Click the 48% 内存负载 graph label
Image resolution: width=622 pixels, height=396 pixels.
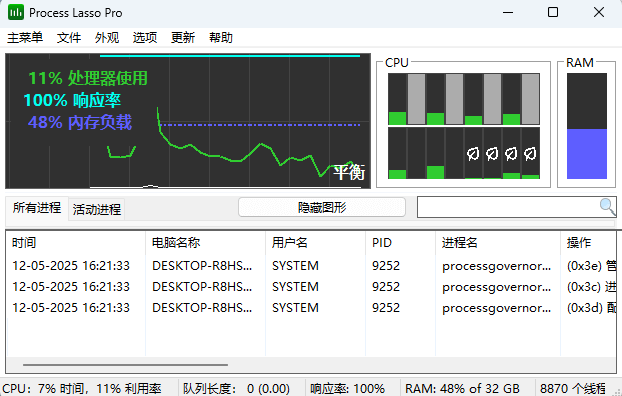coord(80,123)
